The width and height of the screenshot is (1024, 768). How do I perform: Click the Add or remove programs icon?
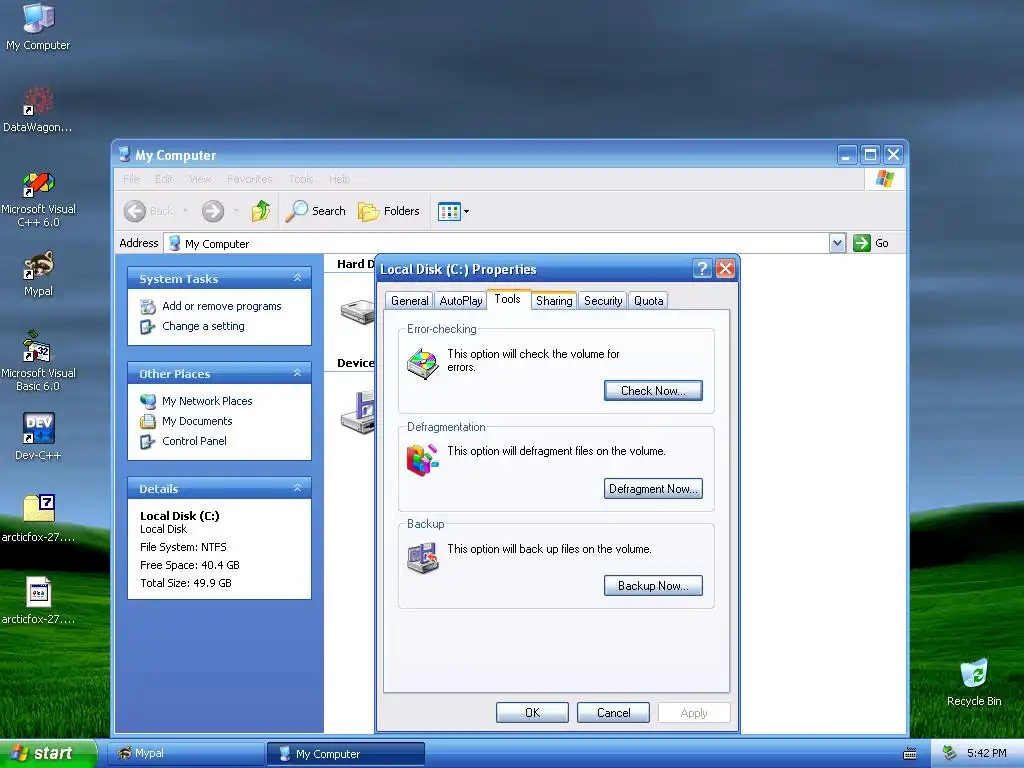(148, 306)
